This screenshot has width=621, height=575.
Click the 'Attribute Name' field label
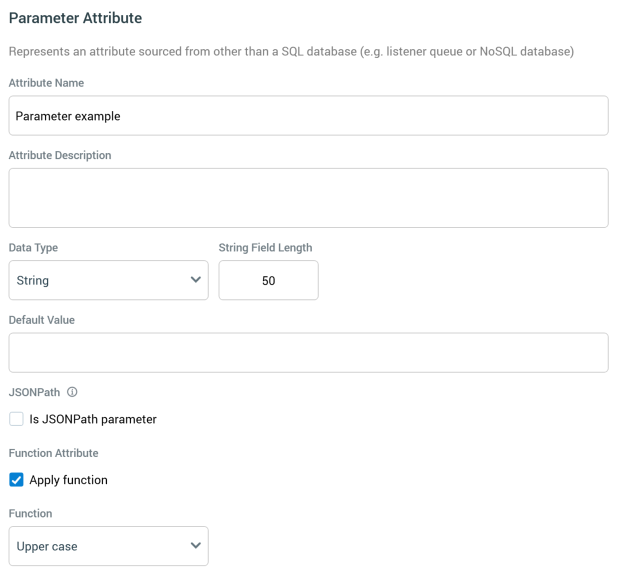click(x=46, y=82)
